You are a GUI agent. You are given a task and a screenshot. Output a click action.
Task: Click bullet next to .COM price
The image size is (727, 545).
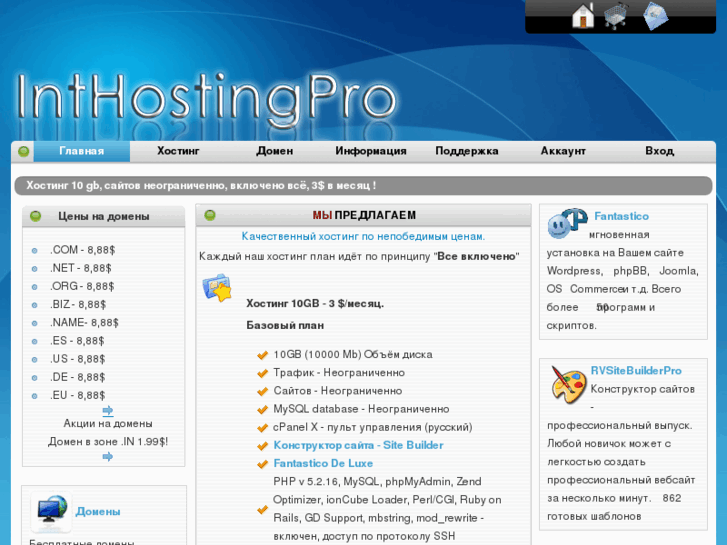[34, 251]
